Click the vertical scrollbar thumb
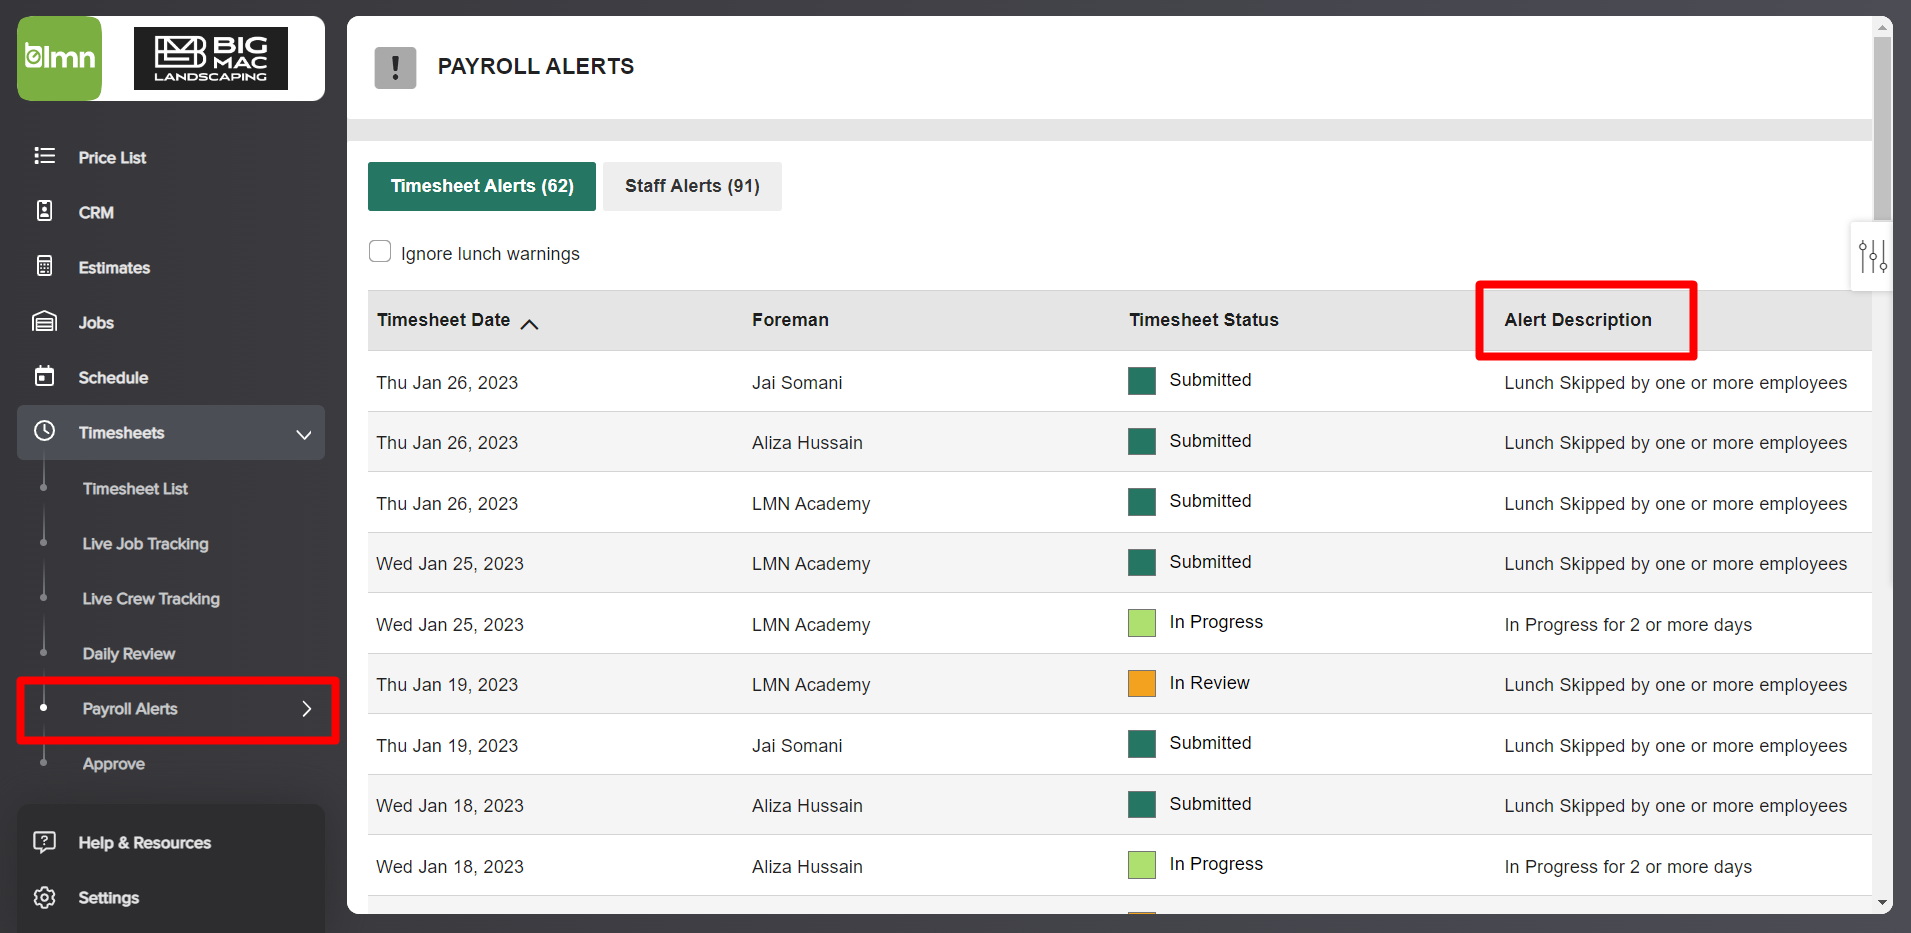This screenshot has height=933, width=1911. 1882,128
